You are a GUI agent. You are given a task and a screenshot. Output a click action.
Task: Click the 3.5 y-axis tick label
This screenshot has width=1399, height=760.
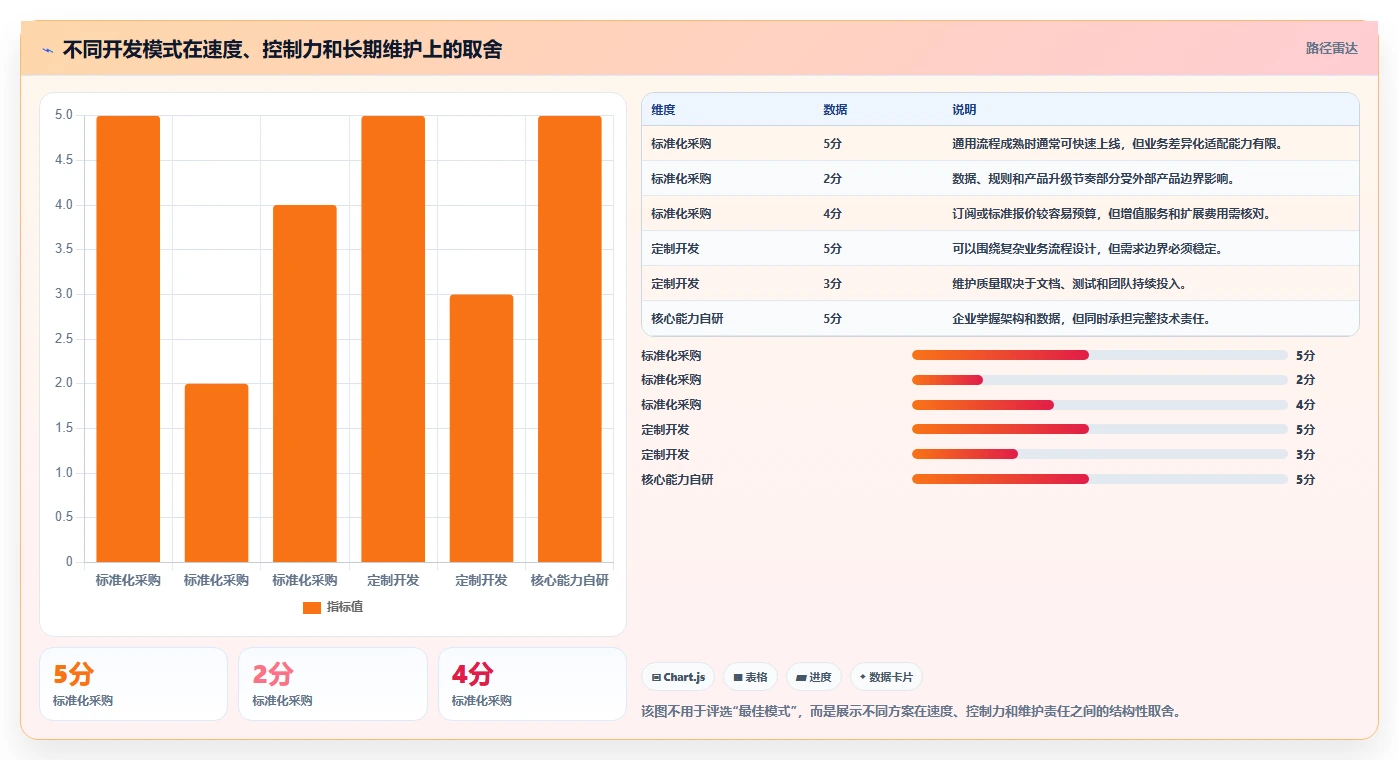click(x=63, y=250)
